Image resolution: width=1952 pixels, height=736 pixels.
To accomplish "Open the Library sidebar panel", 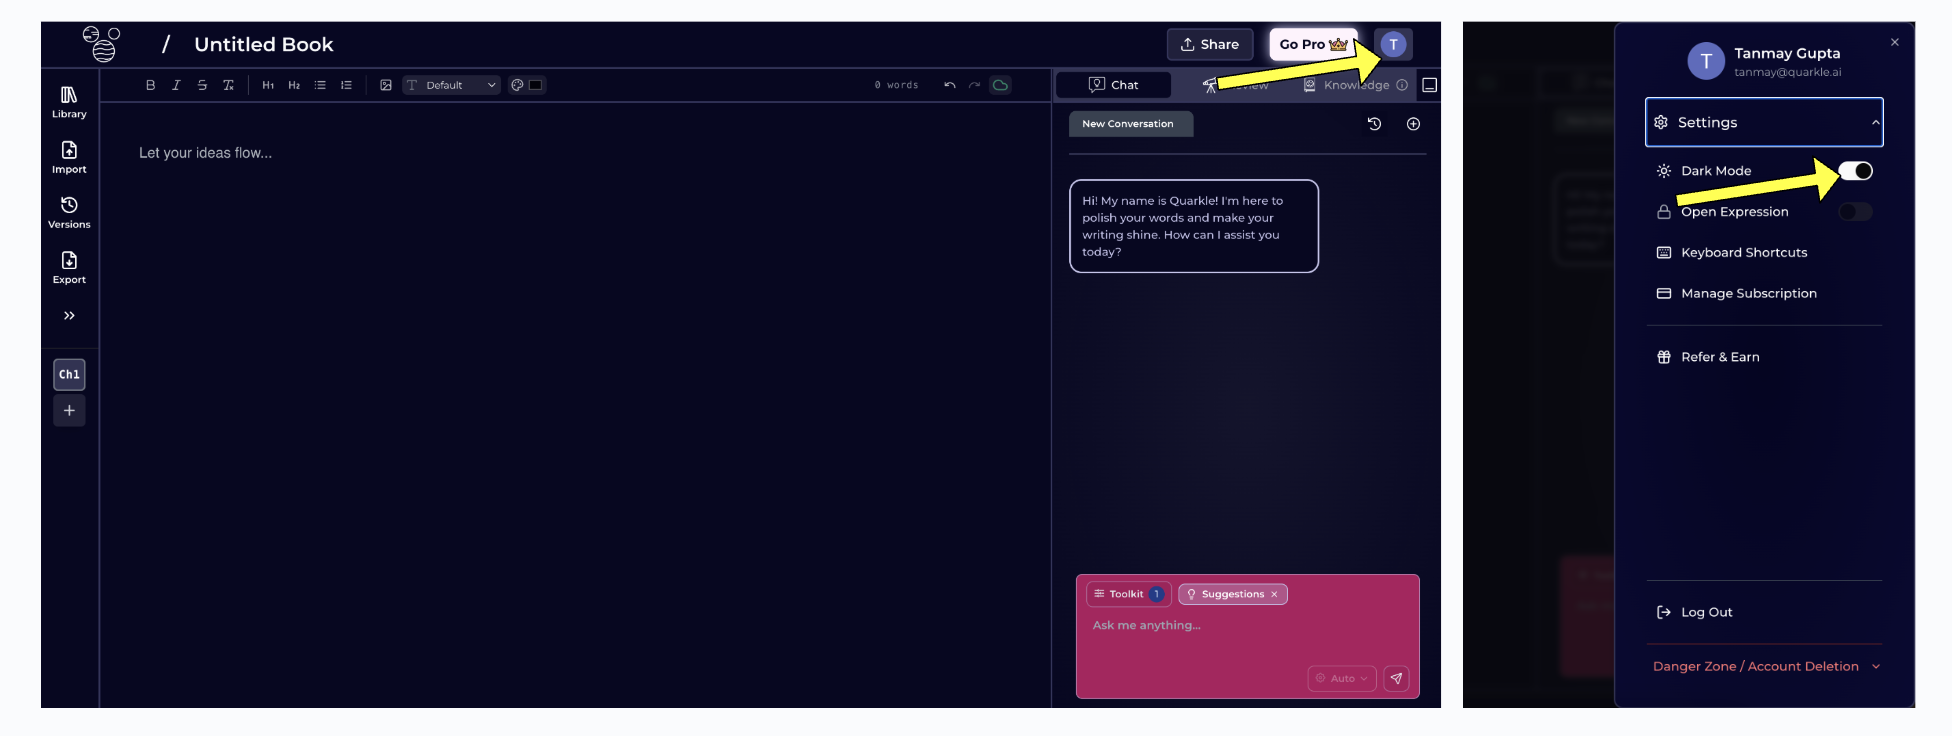I will coord(69,102).
